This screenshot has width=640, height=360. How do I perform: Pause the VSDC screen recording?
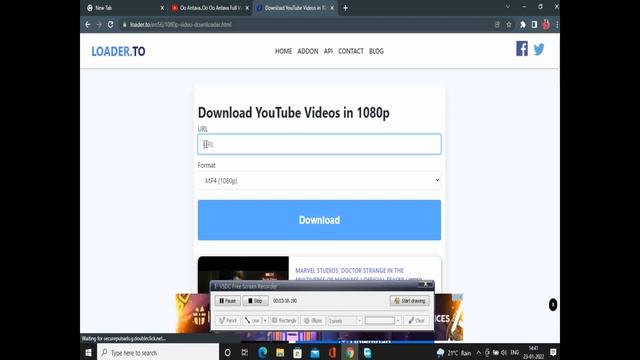point(227,301)
